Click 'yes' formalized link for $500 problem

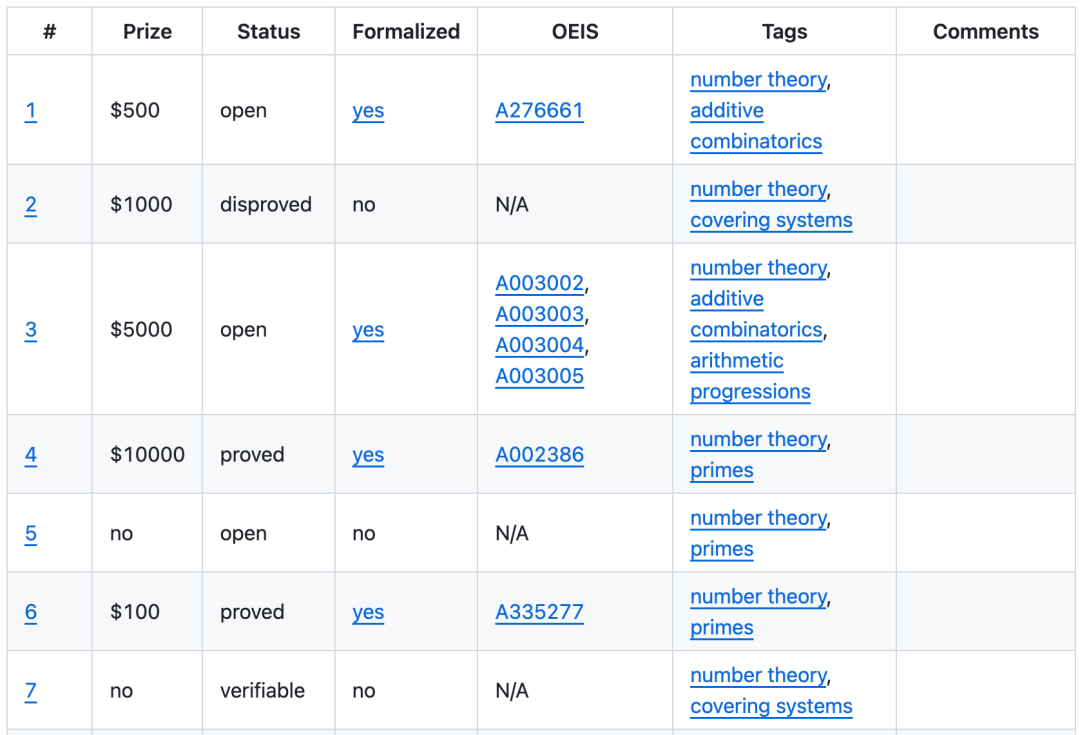coord(368,110)
